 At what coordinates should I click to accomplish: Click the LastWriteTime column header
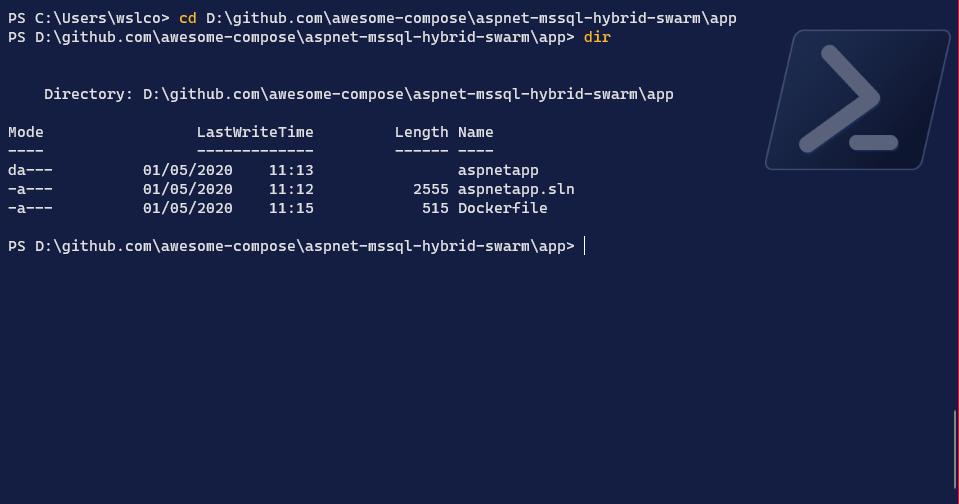(x=255, y=132)
